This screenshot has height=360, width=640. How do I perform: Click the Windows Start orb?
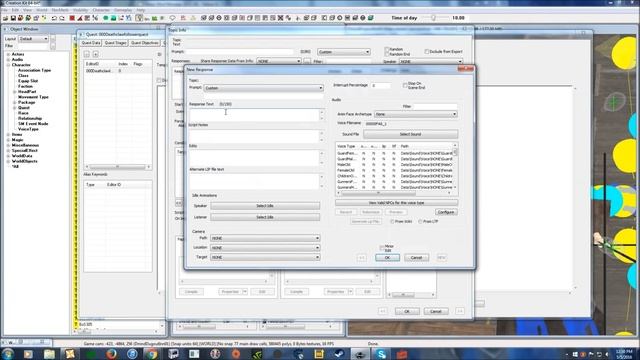click(8, 353)
